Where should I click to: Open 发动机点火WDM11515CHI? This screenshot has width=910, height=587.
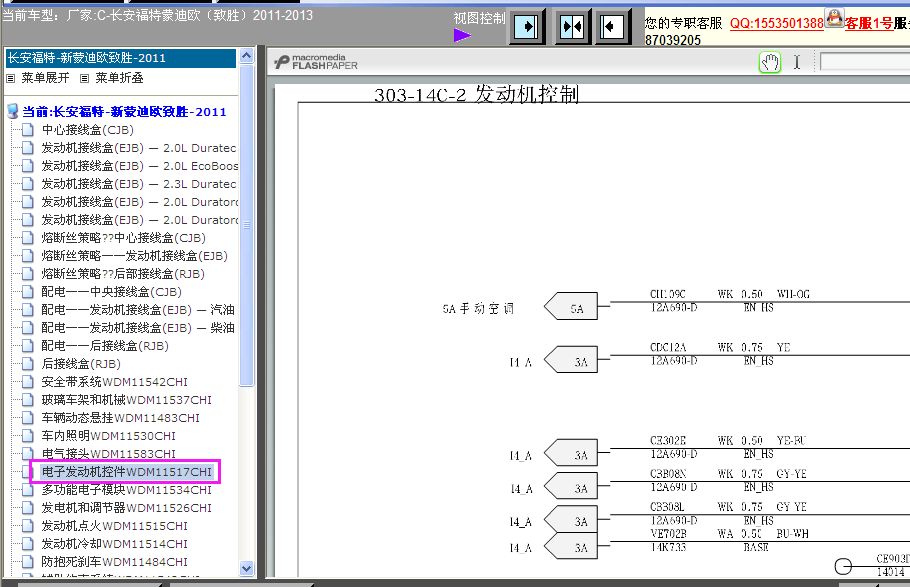point(114,525)
